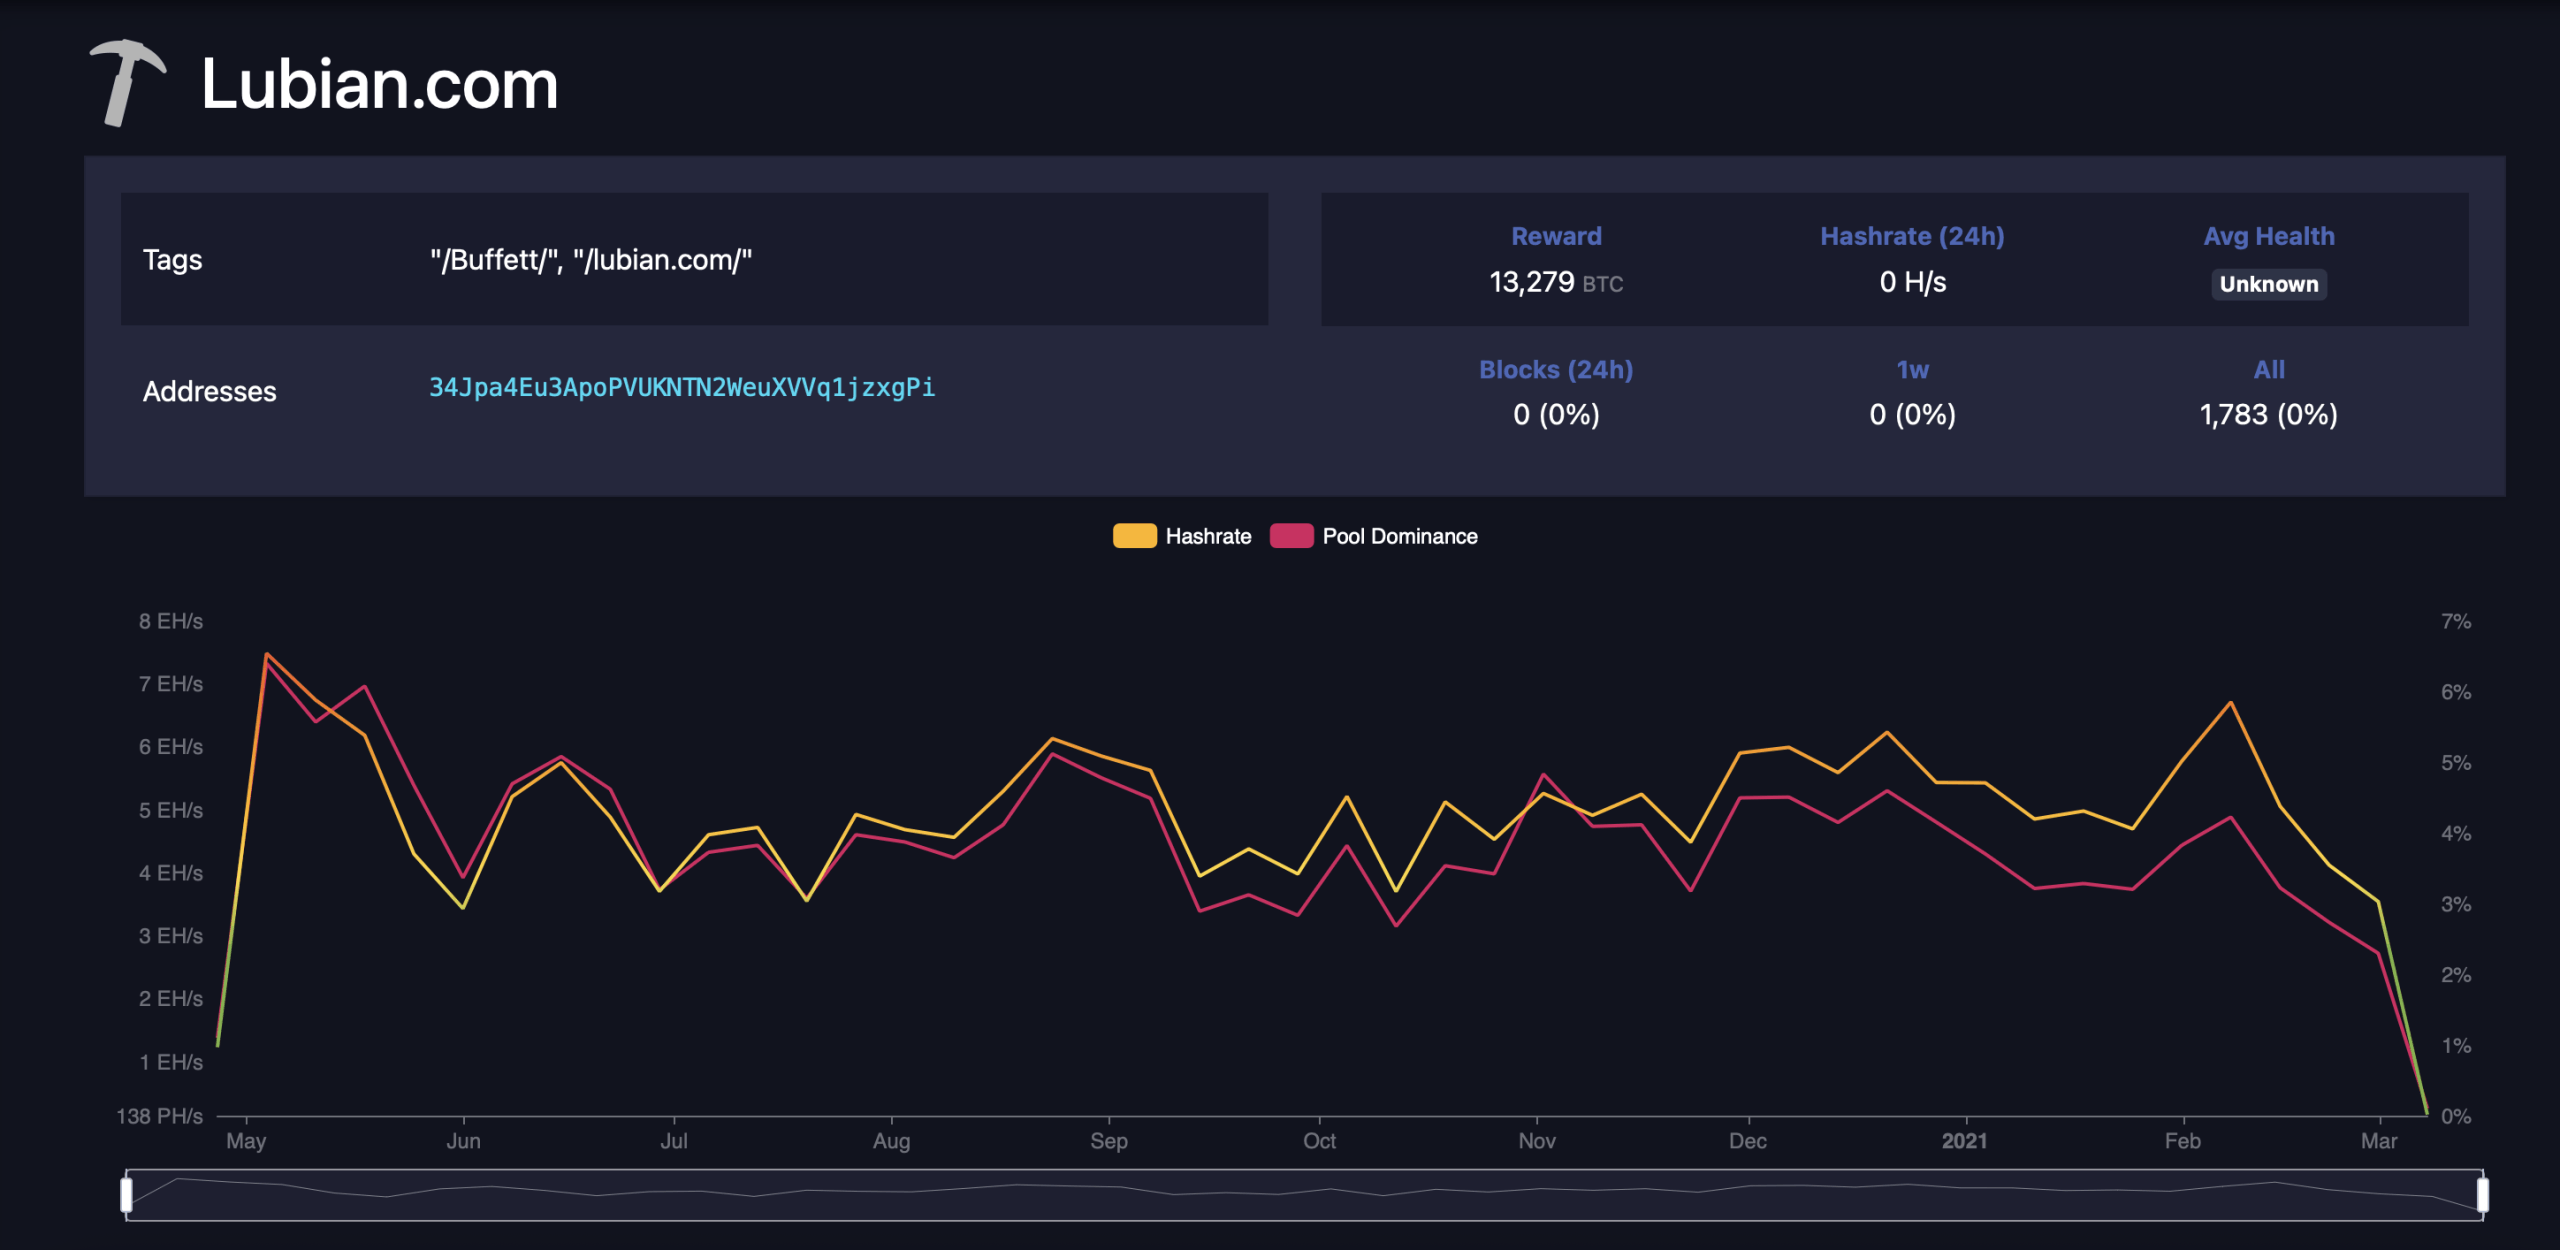Screen dimensions: 2560x1250
Task: Click the 1w blocks header
Action: [x=1912, y=369]
